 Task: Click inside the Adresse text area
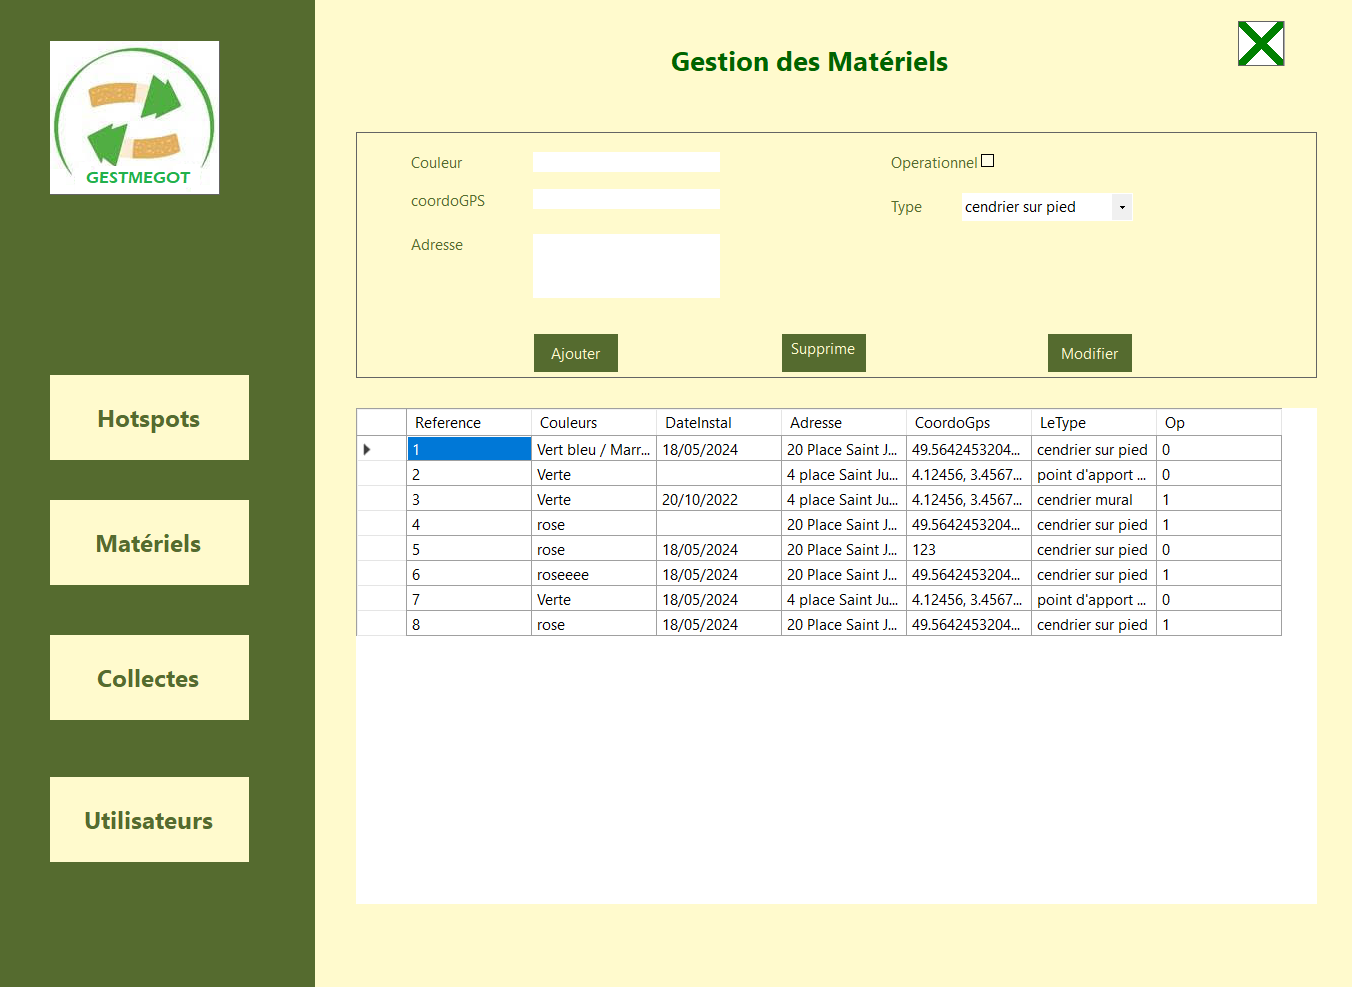626,266
